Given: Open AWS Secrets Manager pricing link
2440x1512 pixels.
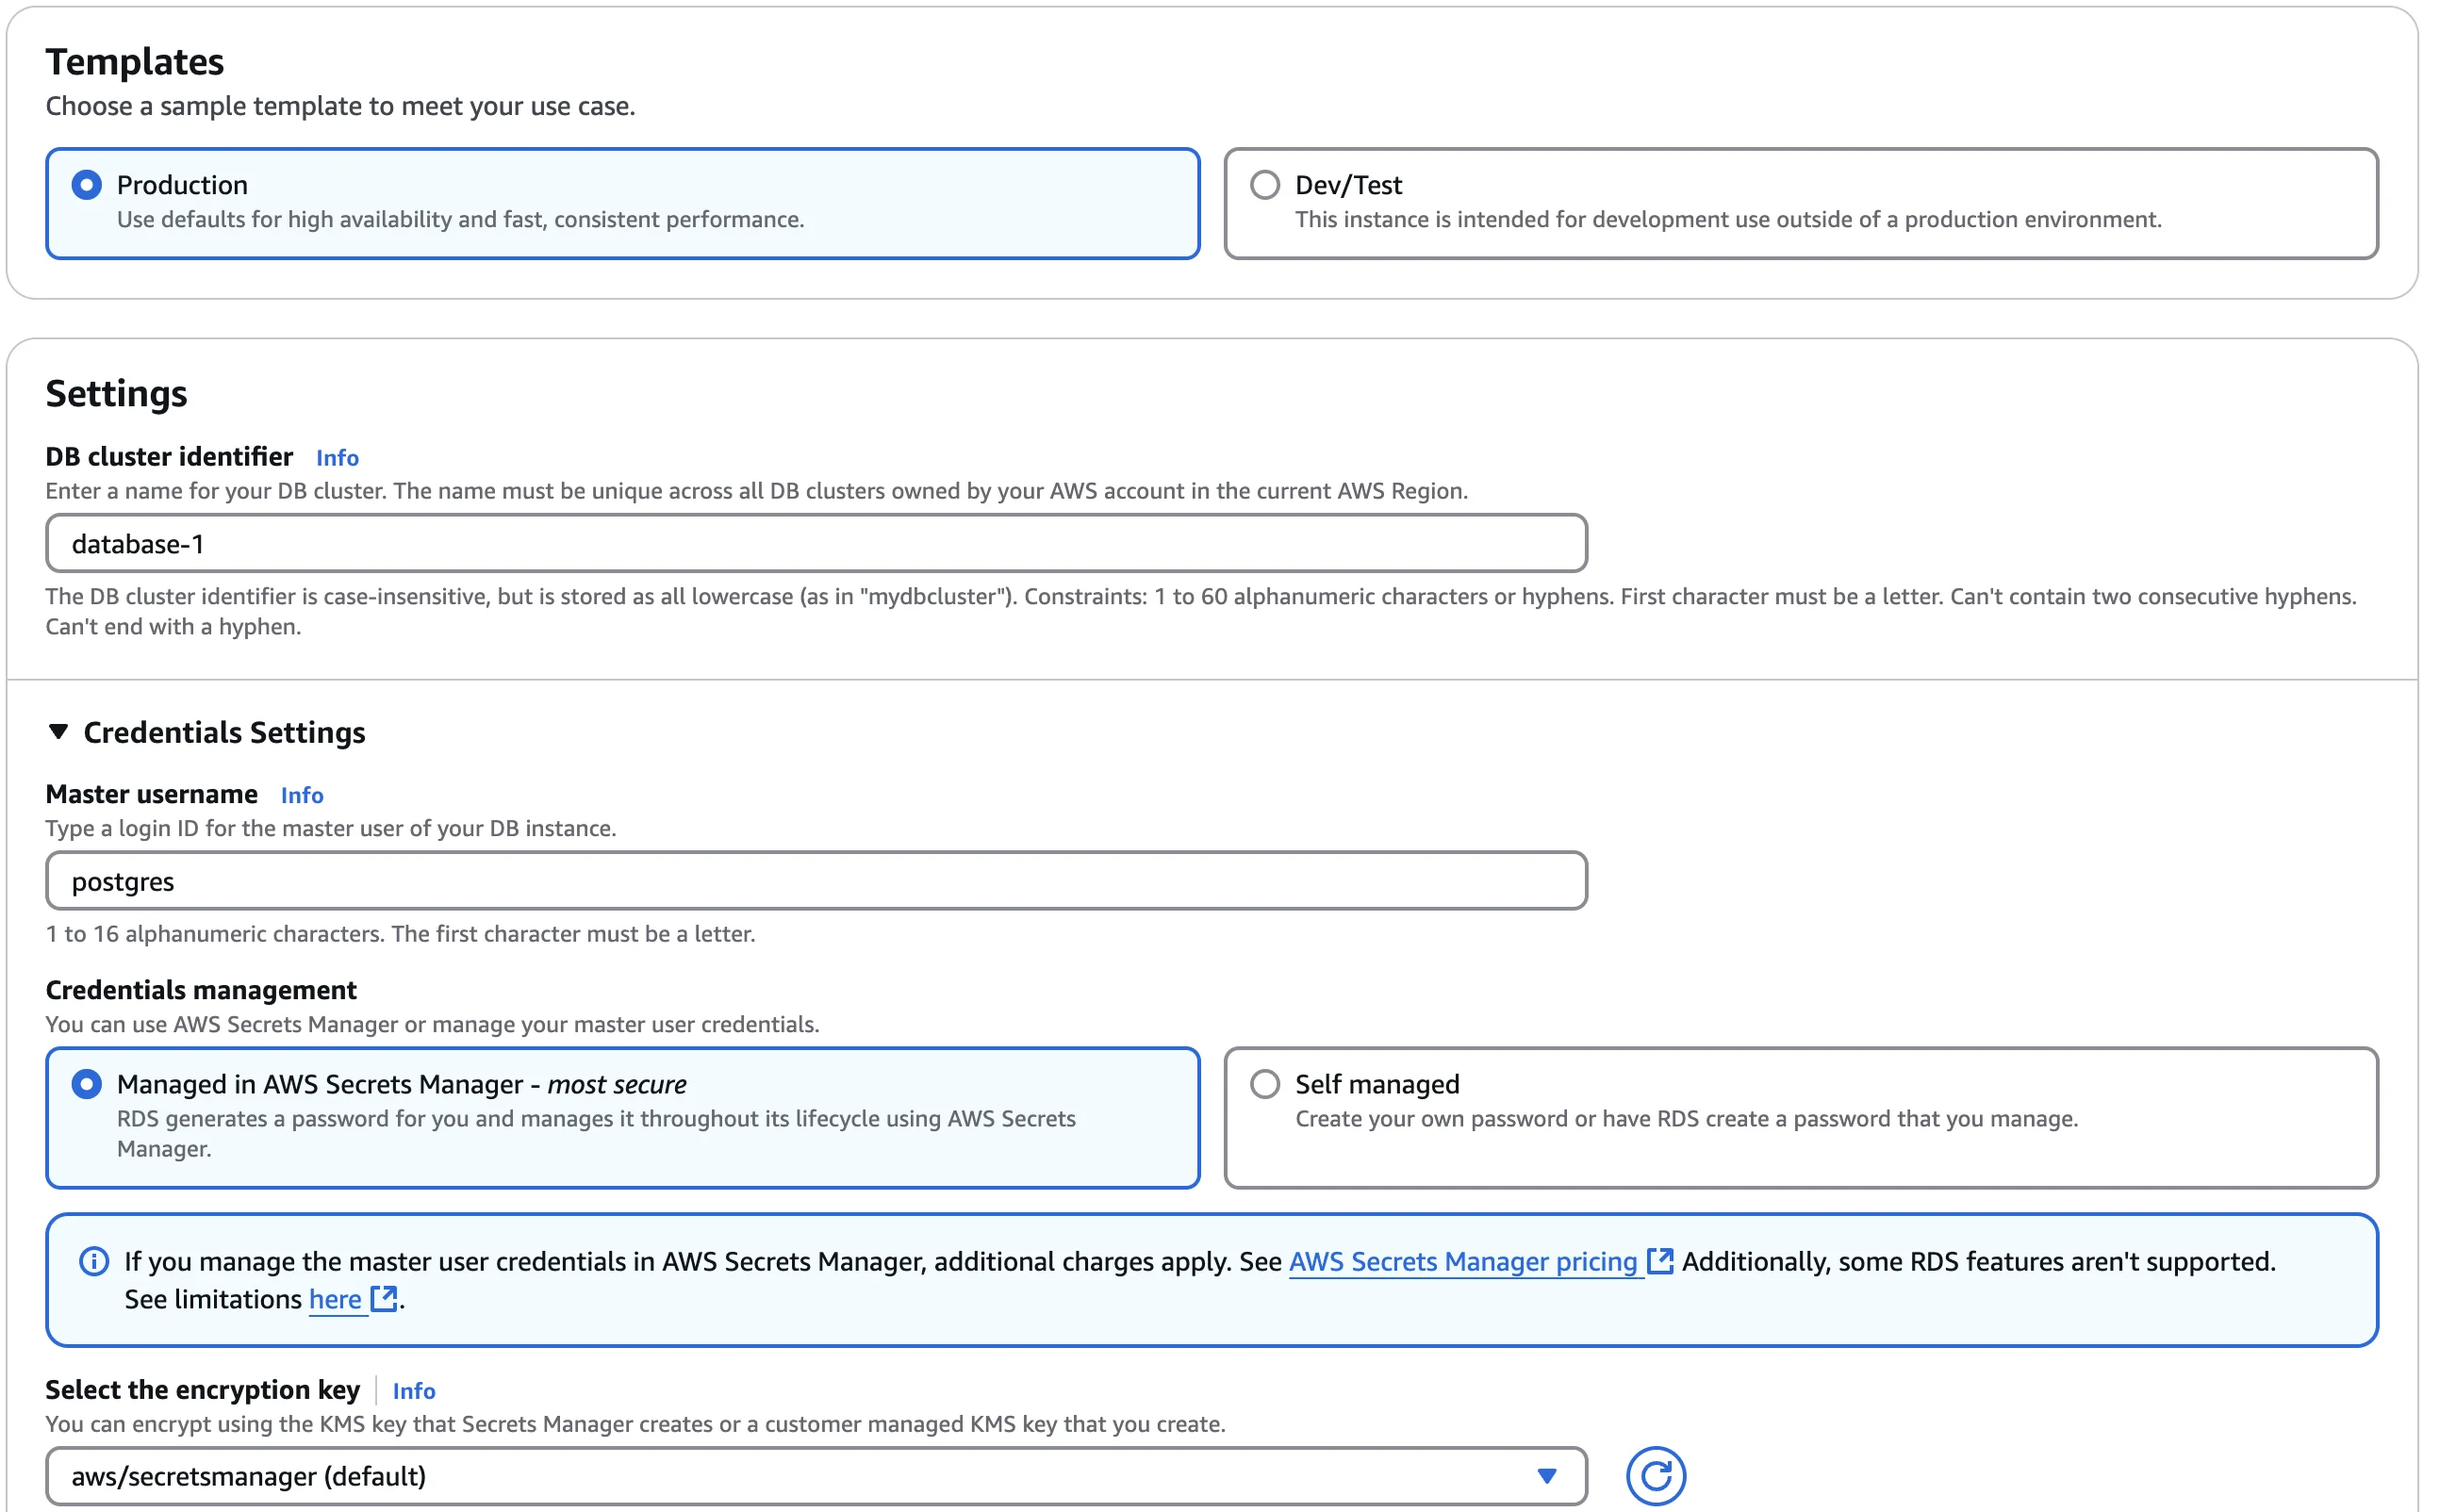Looking at the screenshot, I should [x=1462, y=1262].
